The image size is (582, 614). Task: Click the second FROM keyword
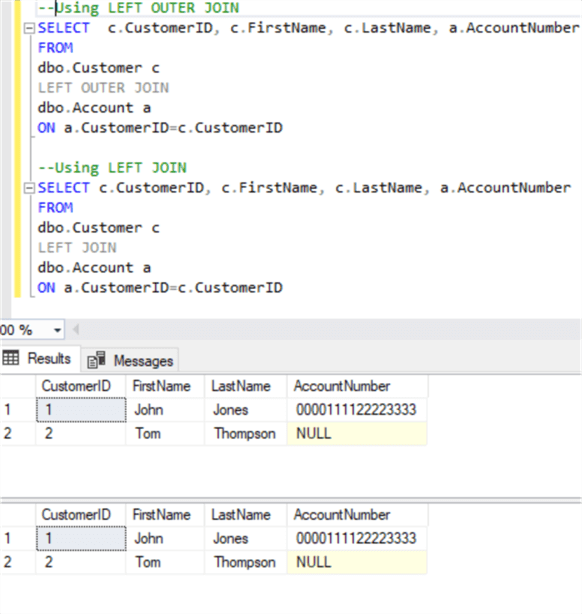click(55, 208)
